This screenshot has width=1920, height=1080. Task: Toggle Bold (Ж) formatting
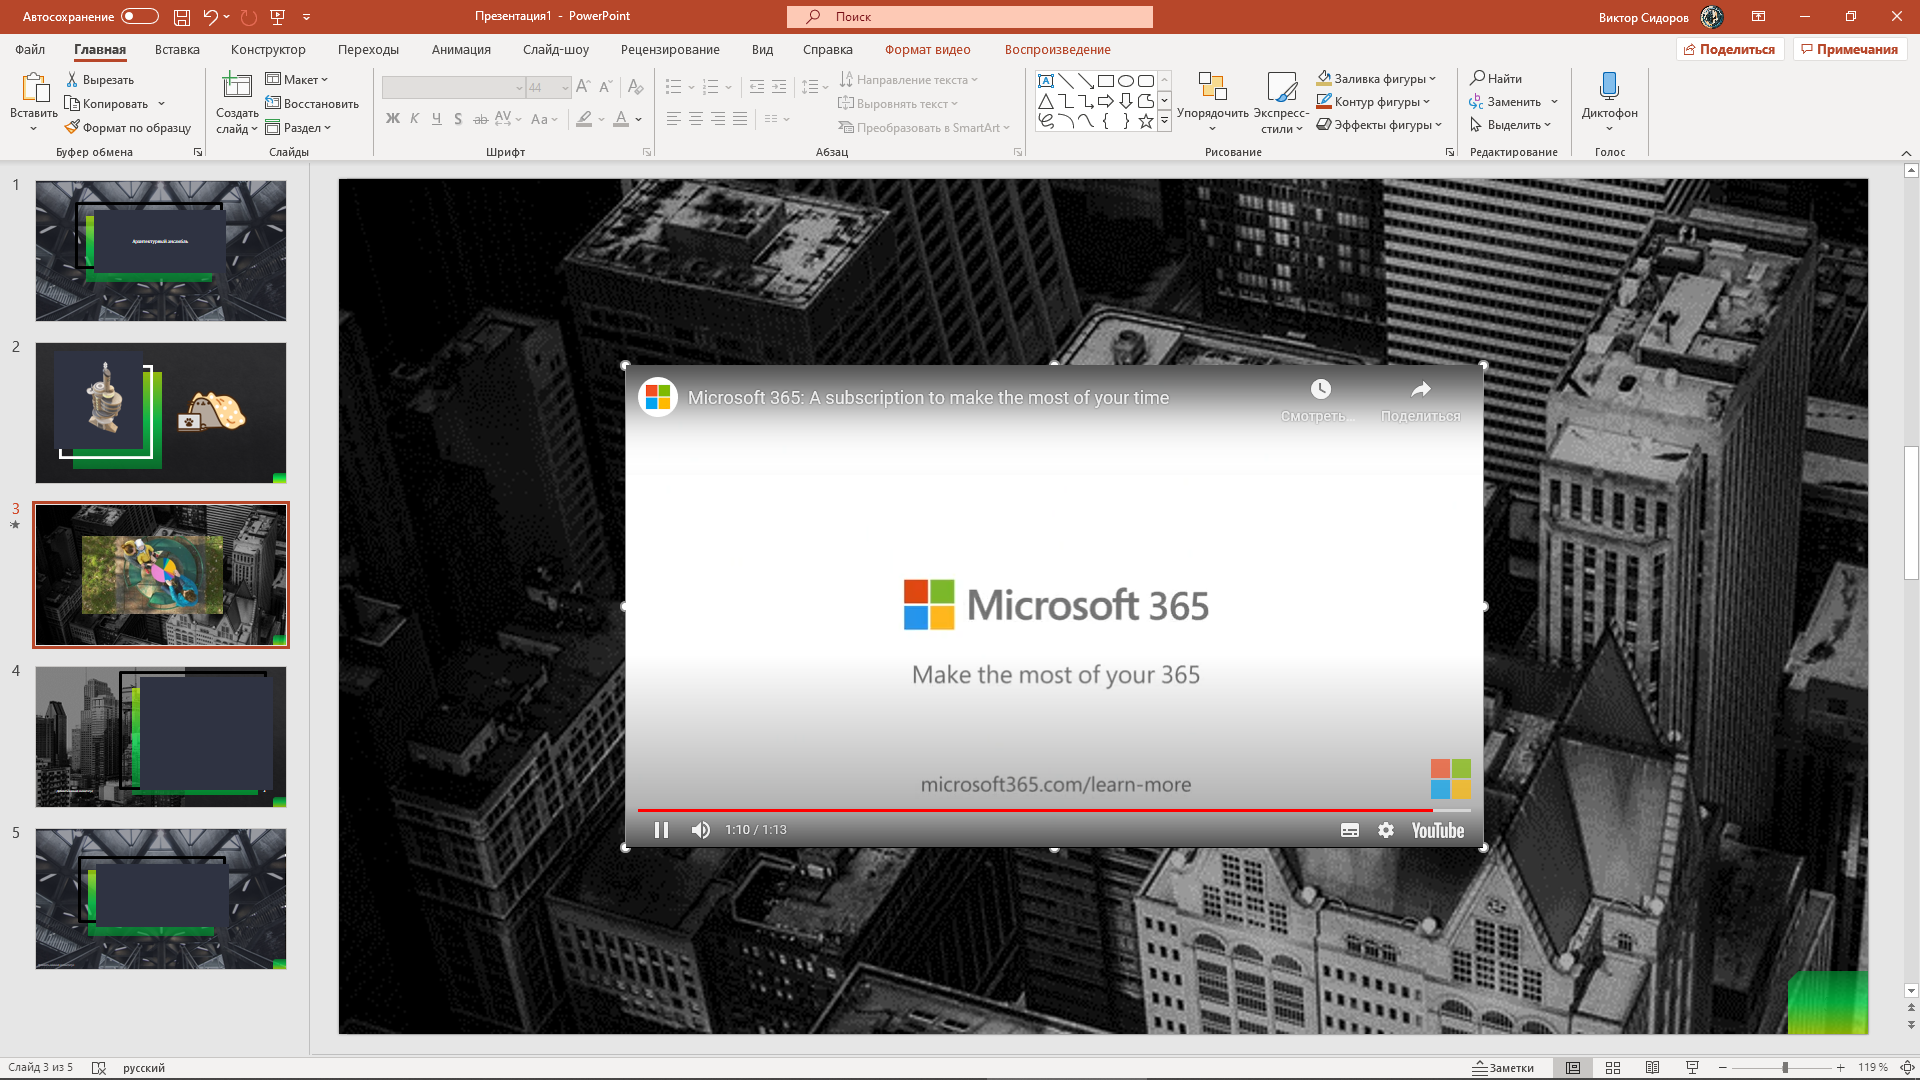pos(393,119)
